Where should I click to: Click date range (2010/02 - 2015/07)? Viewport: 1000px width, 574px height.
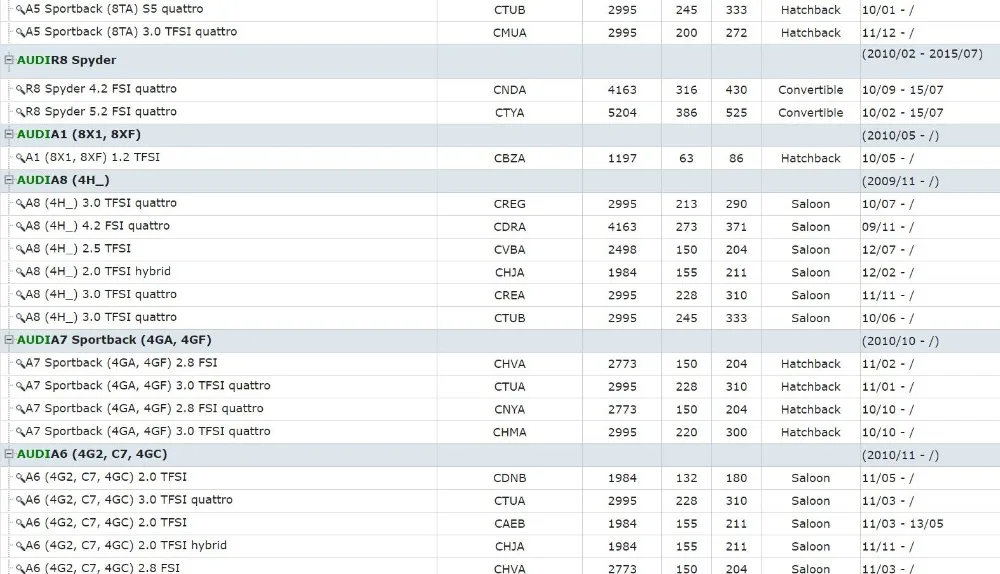[922, 54]
